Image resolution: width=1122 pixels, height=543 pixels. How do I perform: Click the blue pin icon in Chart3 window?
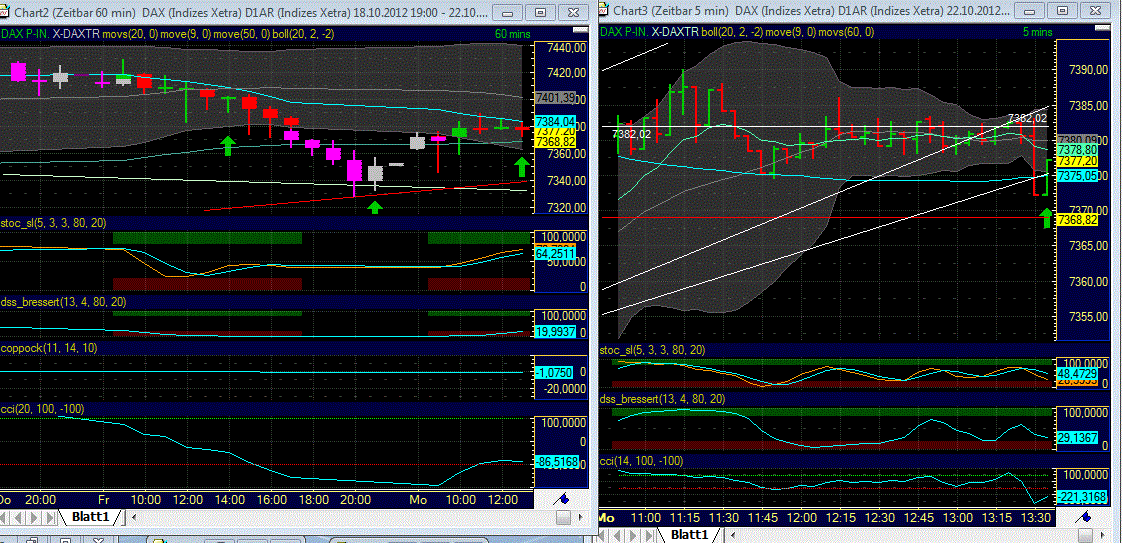click(x=1083, y=516)
